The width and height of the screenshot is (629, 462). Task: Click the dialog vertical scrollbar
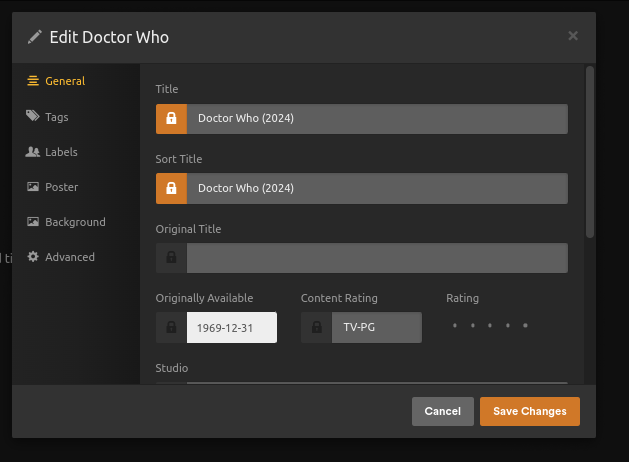click(x=589, y=152)
